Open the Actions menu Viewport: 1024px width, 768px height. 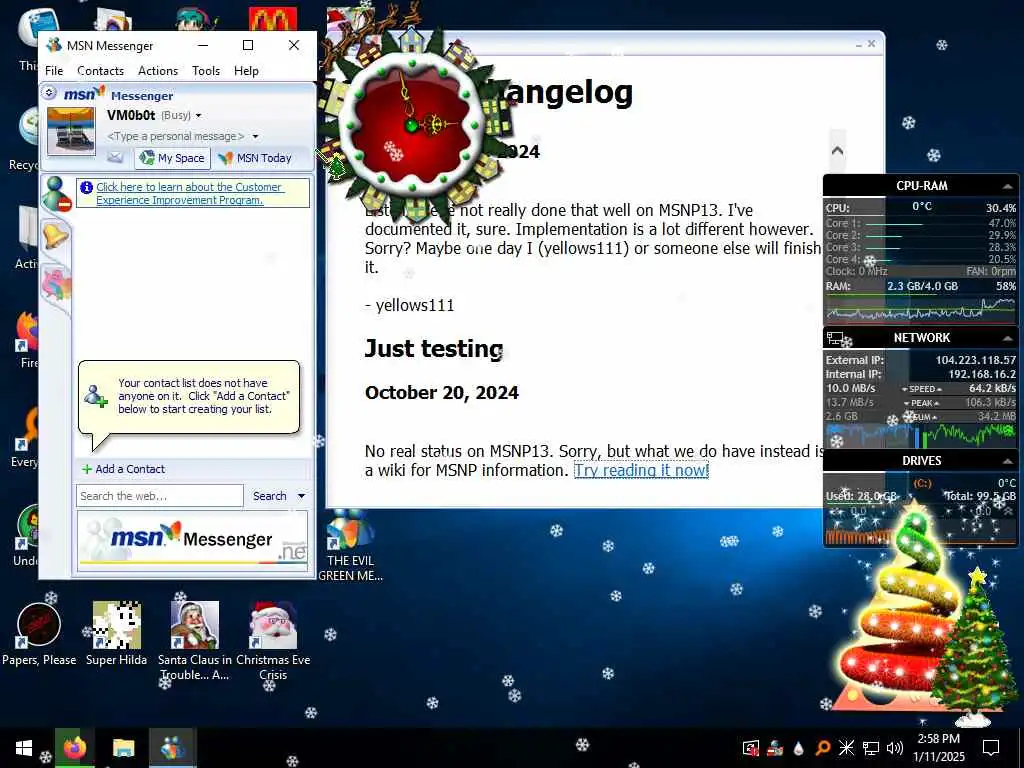[x=157, y=71]
